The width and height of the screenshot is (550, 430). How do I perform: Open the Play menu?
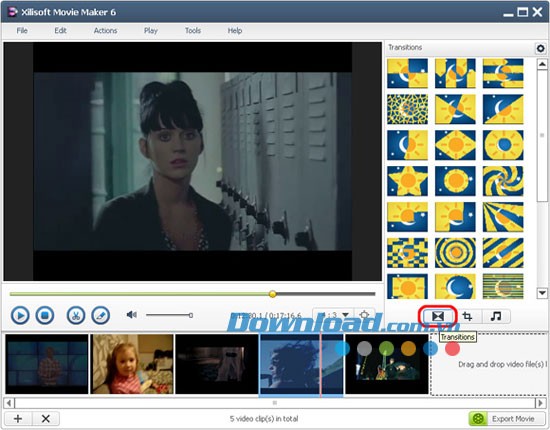point(150,31)
